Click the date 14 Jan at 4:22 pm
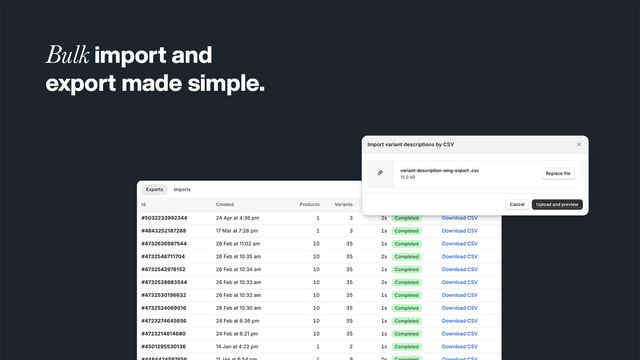The height and width of the screenshot is (360, 640). 237,347
